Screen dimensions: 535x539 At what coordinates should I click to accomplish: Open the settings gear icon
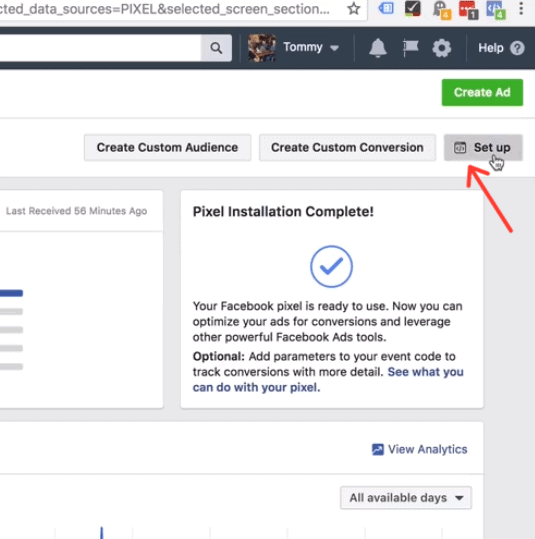[x=441, y=48]
